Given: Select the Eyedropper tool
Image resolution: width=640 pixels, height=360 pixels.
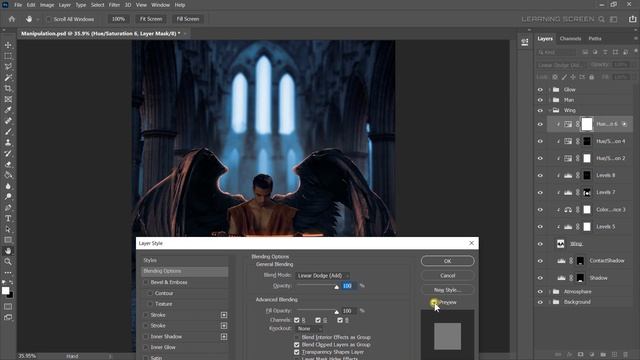Looking at the screenshot, I should [8, 110].
